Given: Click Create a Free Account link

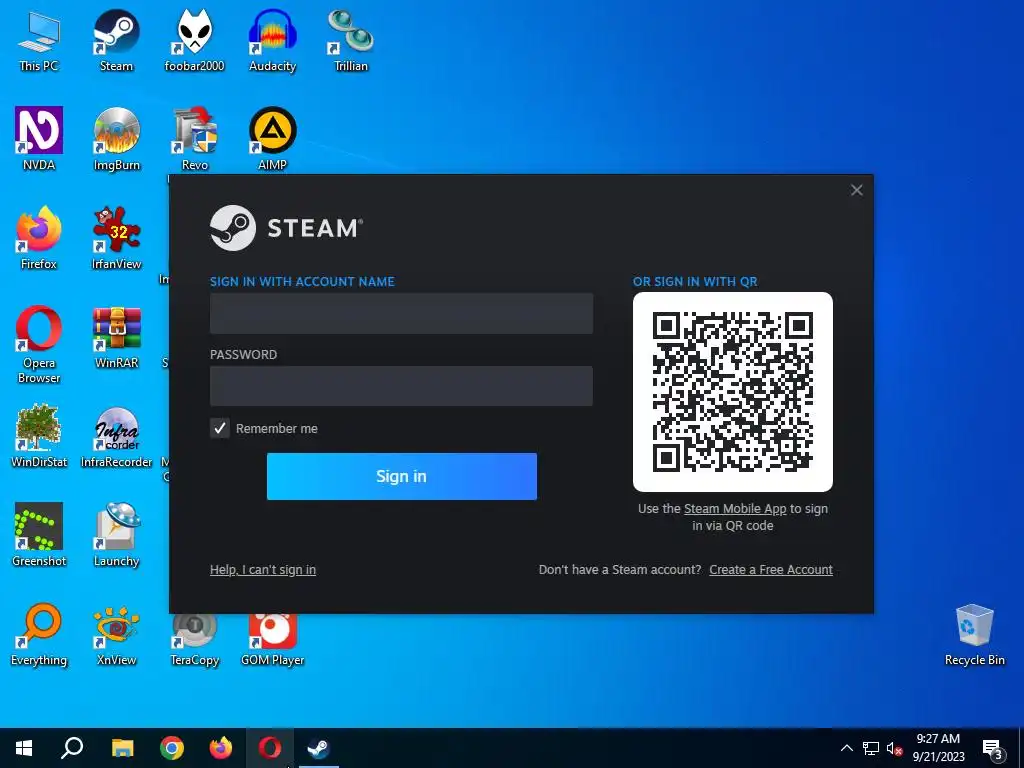Looking at the screenshot, I should coord(771,569).
